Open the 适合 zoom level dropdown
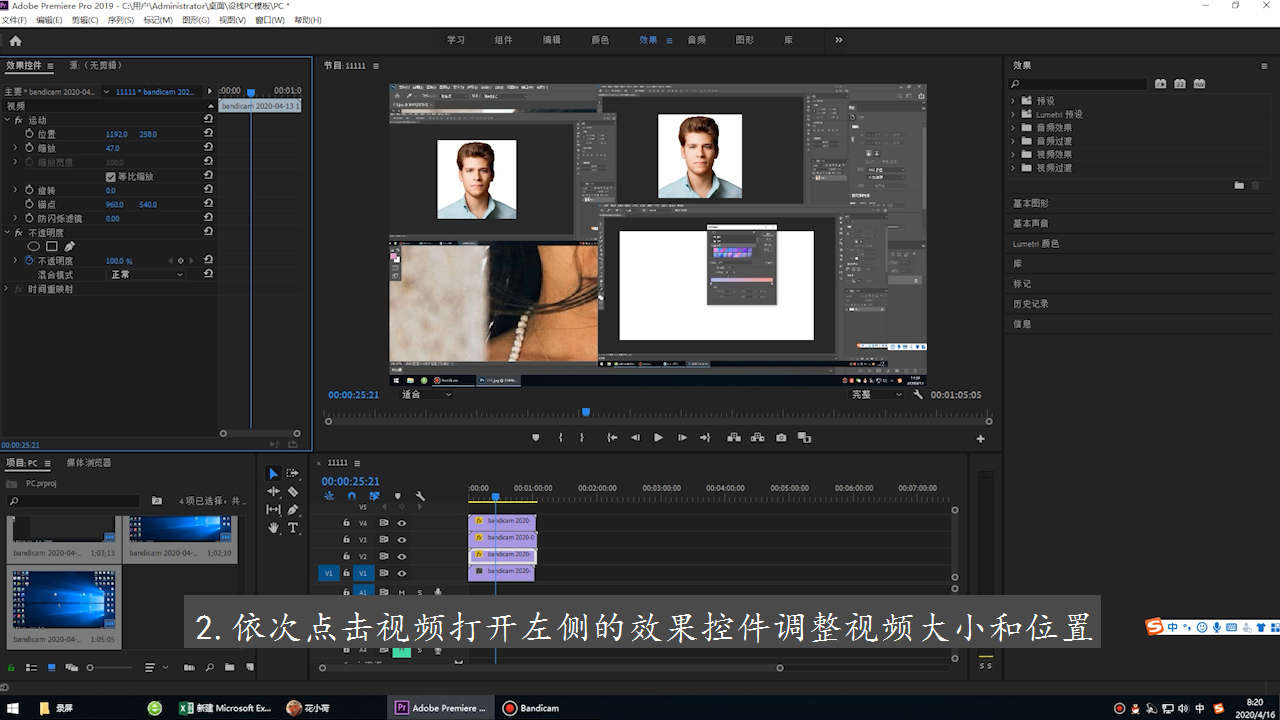The width and height of the screenshot is (1280, 720). coord(426,394)
